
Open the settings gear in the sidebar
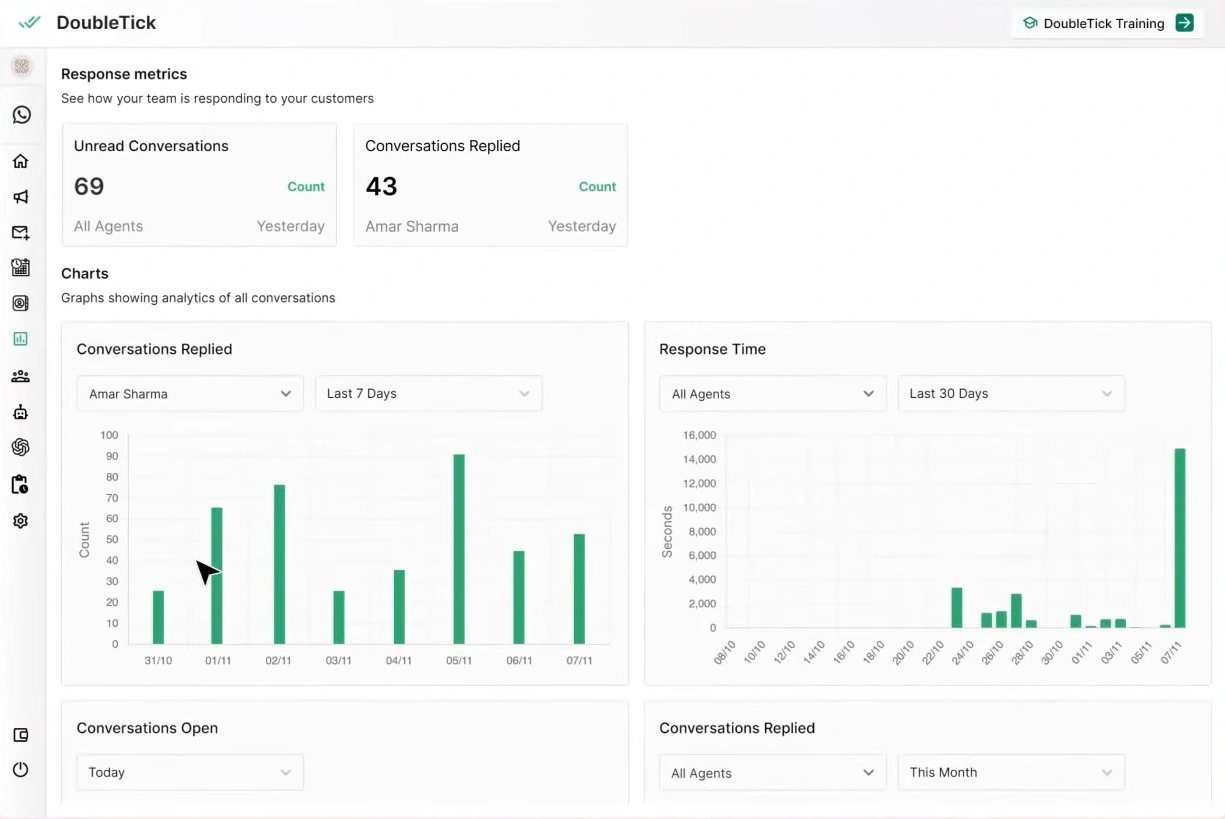21,521
